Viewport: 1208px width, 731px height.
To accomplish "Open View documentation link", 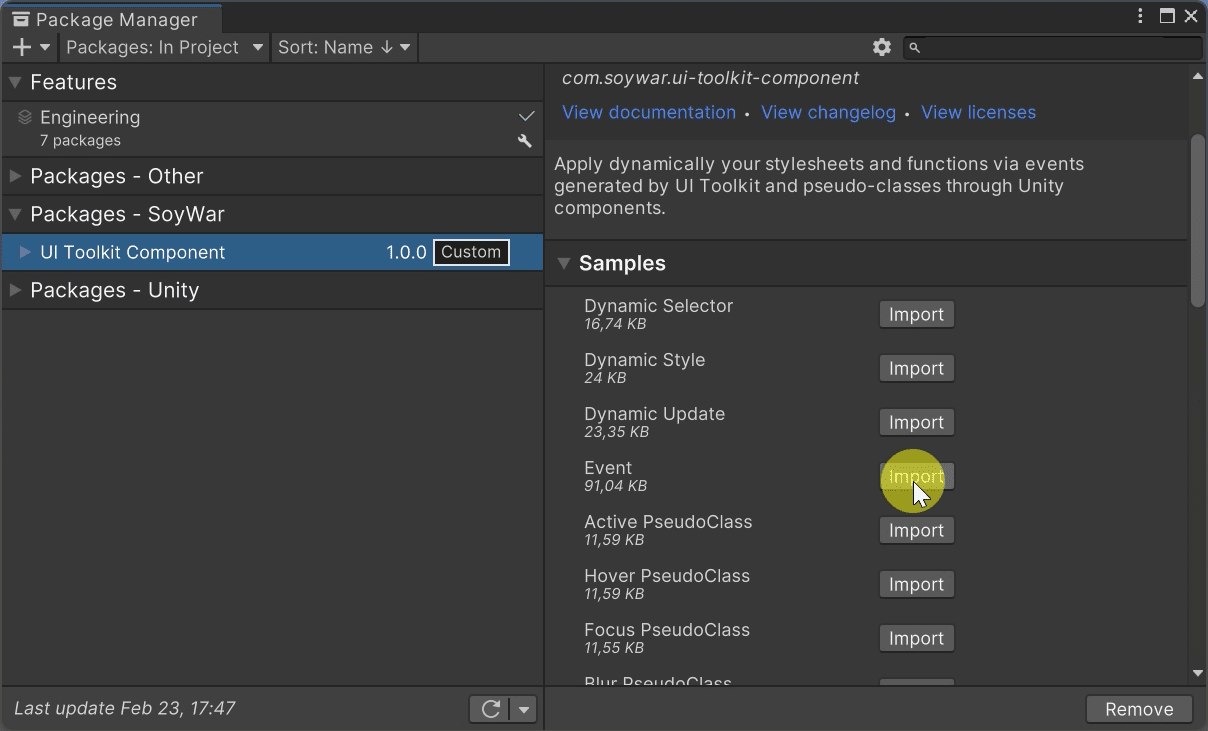I will [649, 112].
